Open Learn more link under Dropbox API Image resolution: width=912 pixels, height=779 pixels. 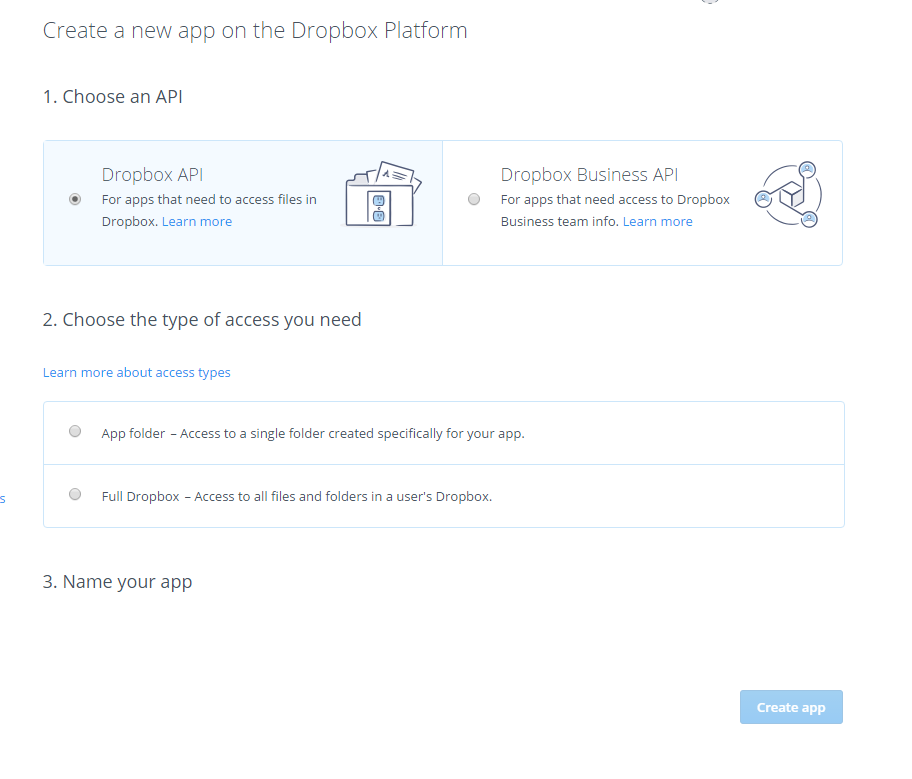(197, 222)
